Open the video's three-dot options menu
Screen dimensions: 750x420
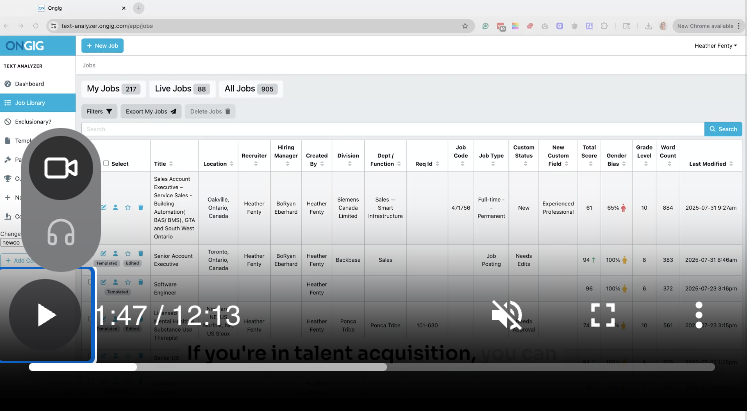(699, 315)
